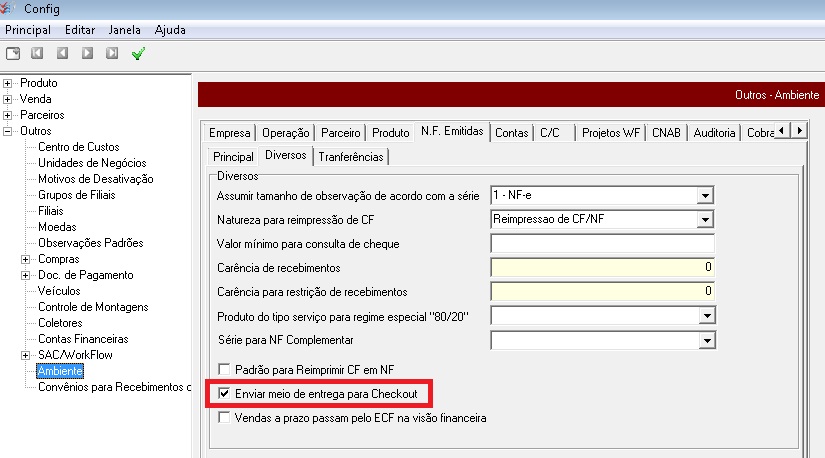Open the Tranferências sub-tab
Screen dimensions: 825x458
[x=350, y=157]
